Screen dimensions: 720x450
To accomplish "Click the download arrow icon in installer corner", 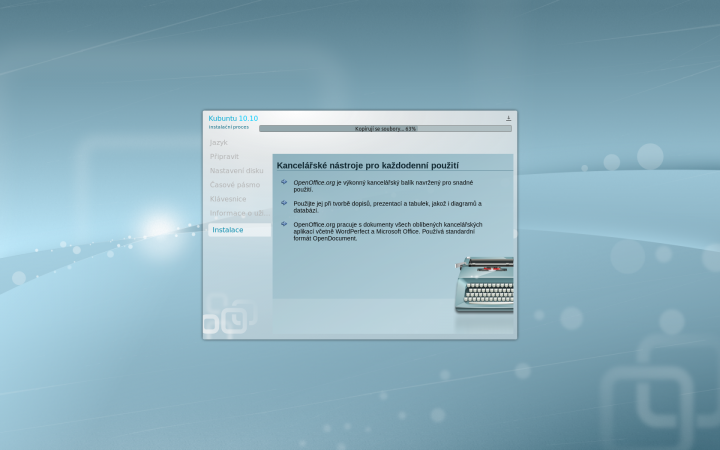I will pyautogui.click(x=508, y=118).
